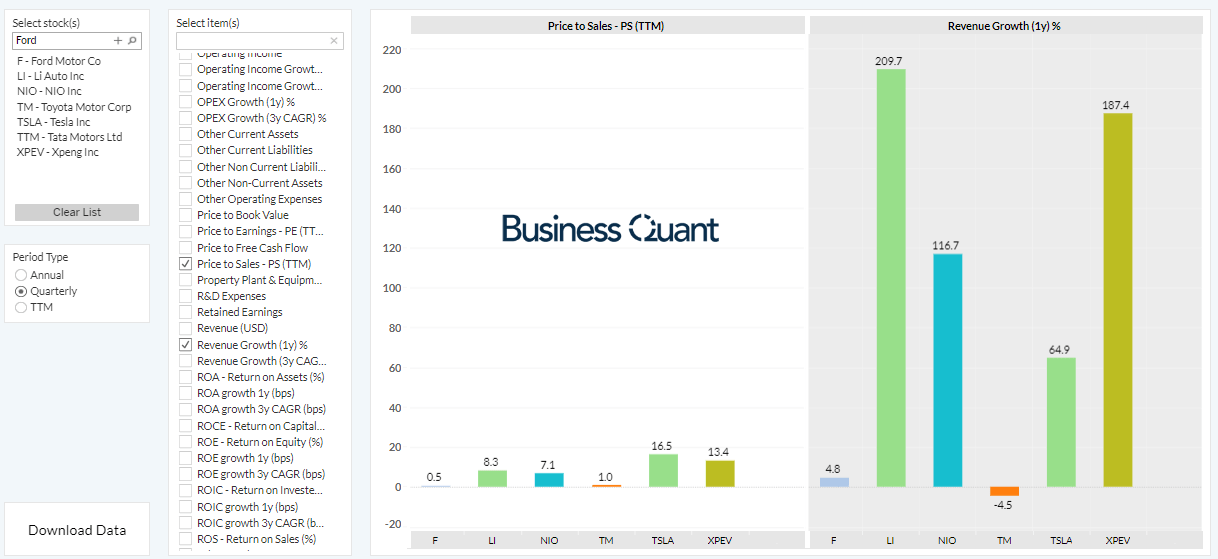Viewport: 1218px width, 559px height.
Task: Check the Price to Earnings - PE item
Action: 185,231
